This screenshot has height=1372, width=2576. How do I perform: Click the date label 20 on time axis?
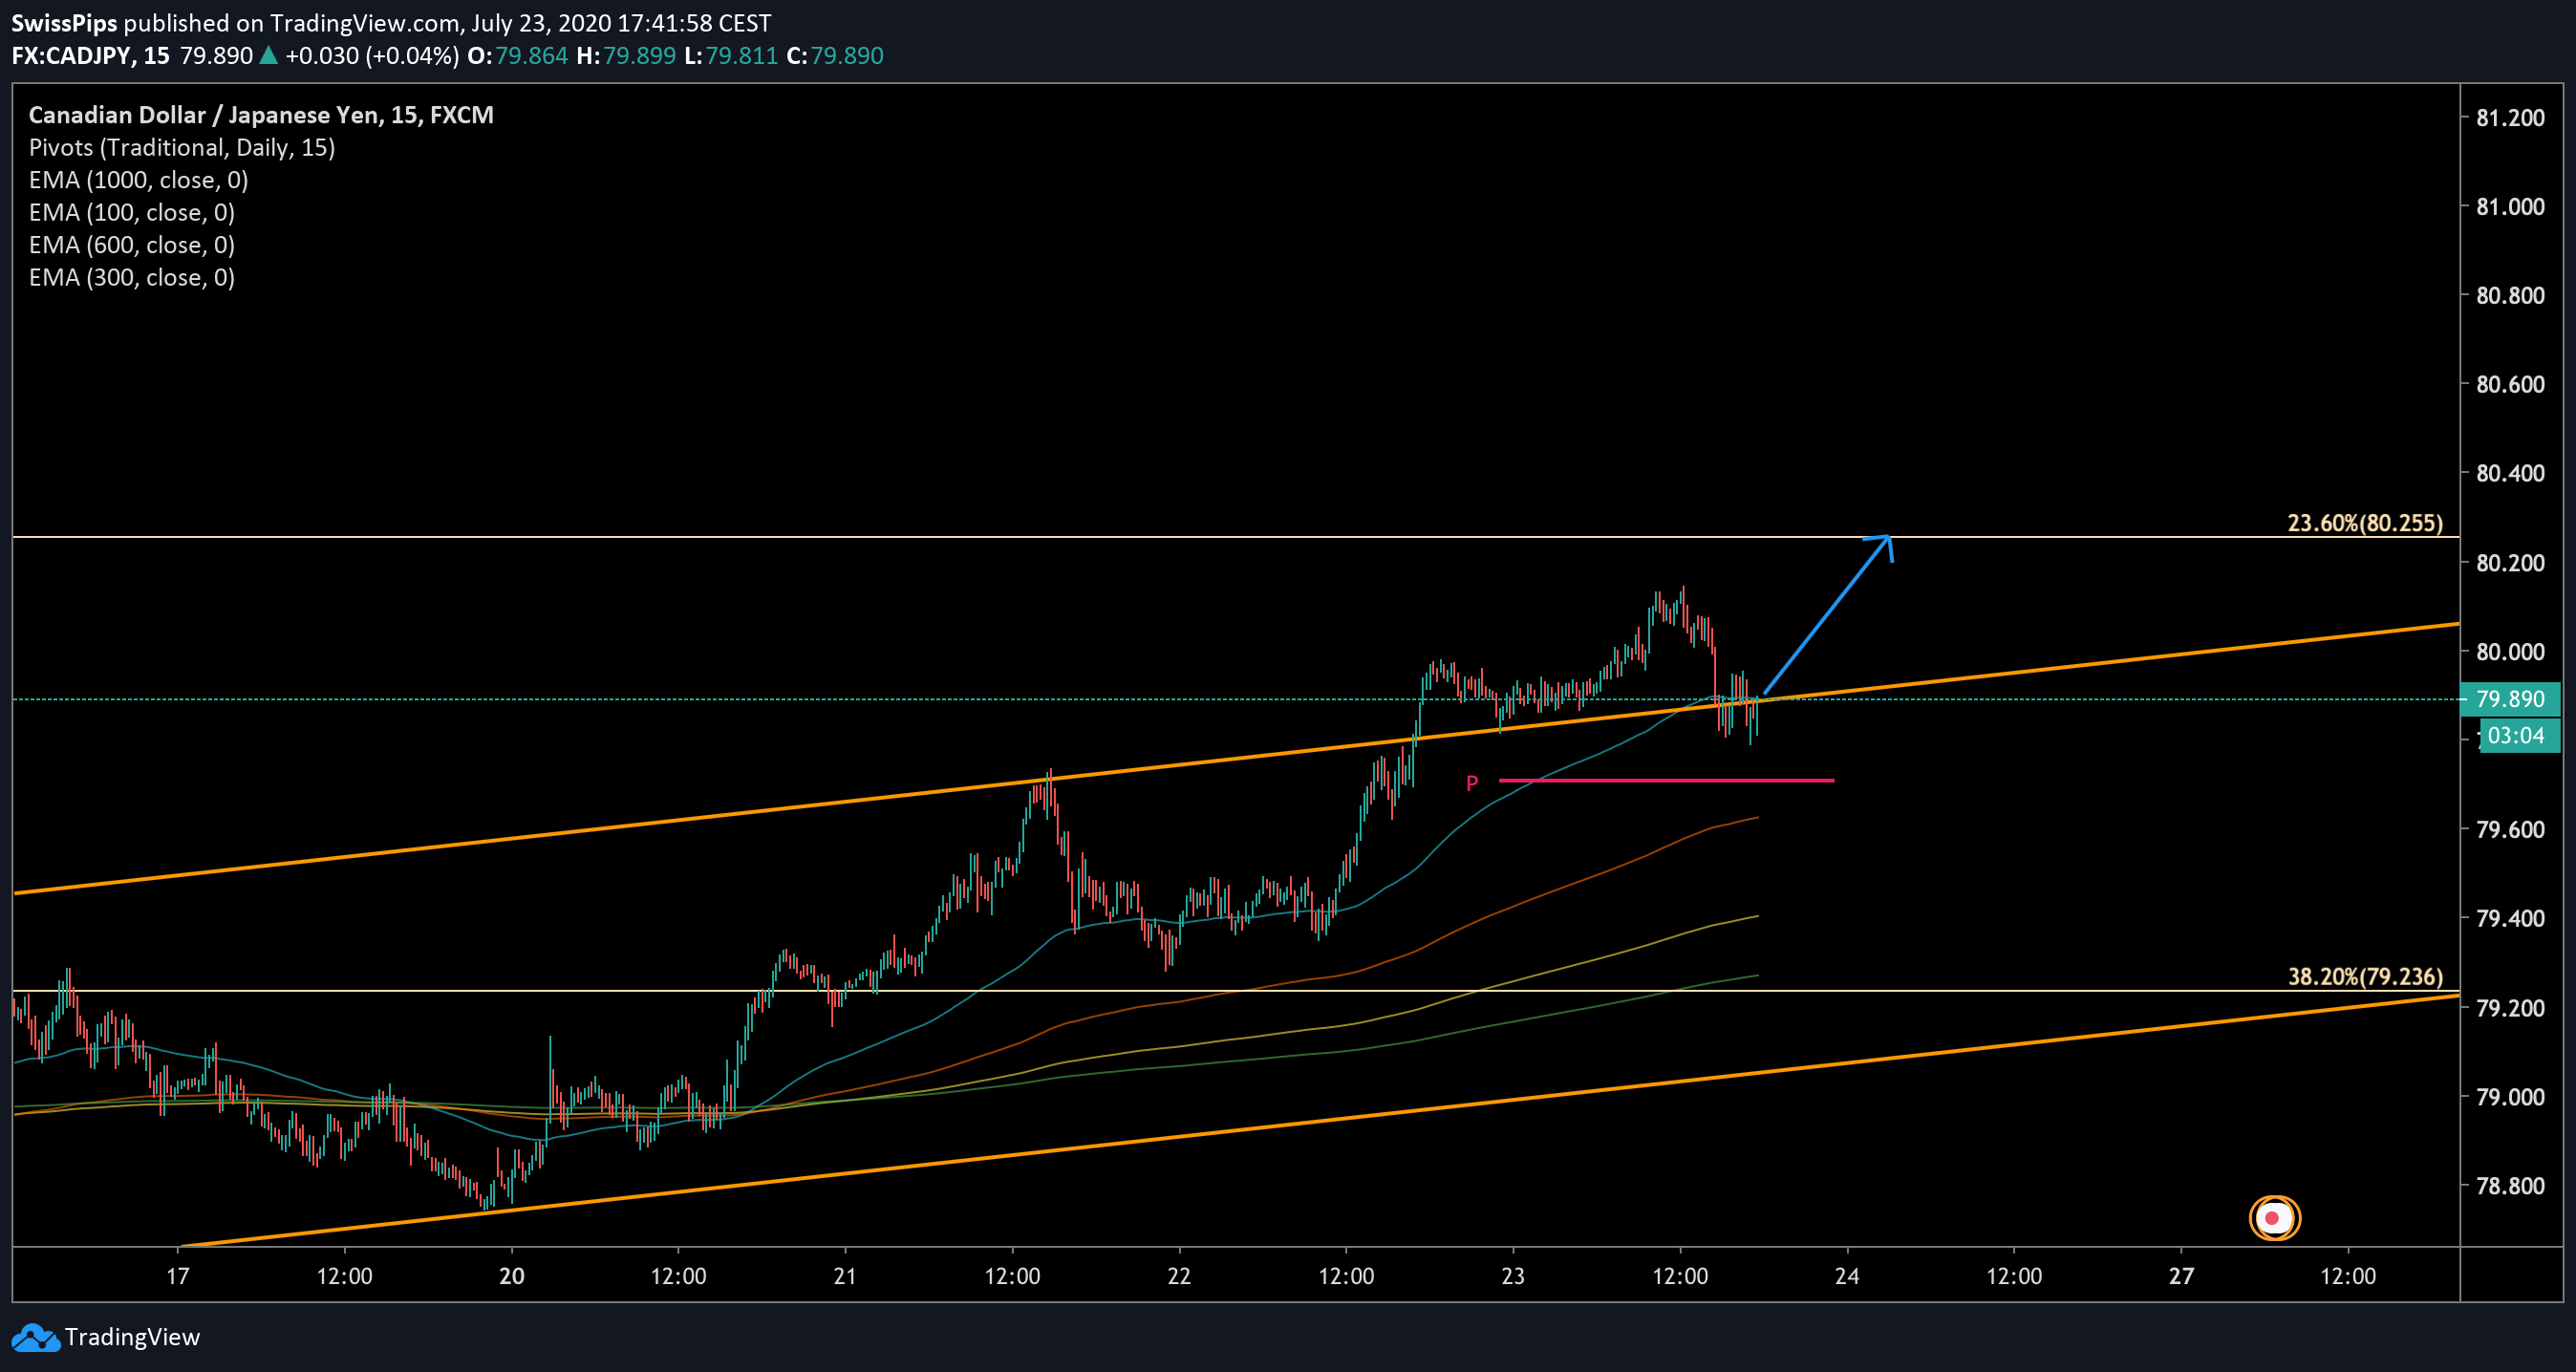512,1276
